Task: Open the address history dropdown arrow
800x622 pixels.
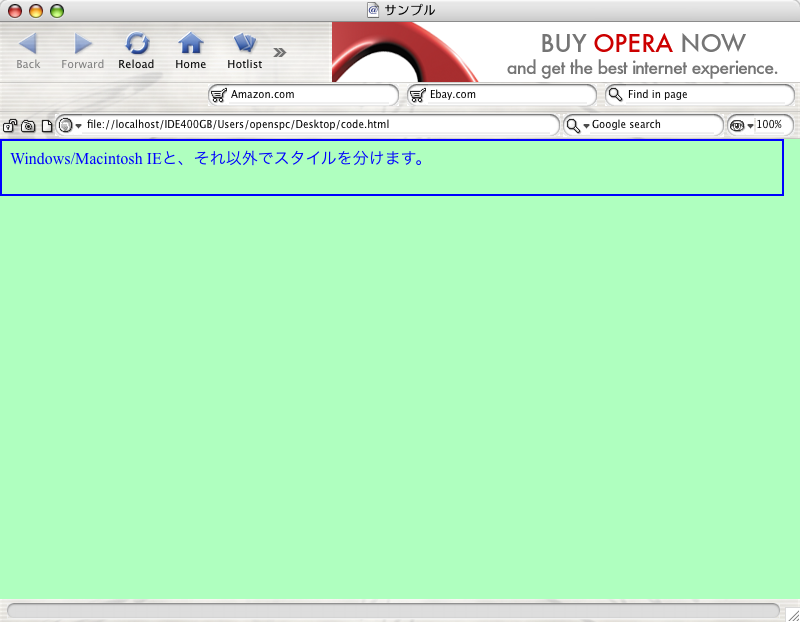Action: pyautogui.click(x=79, y=126)
